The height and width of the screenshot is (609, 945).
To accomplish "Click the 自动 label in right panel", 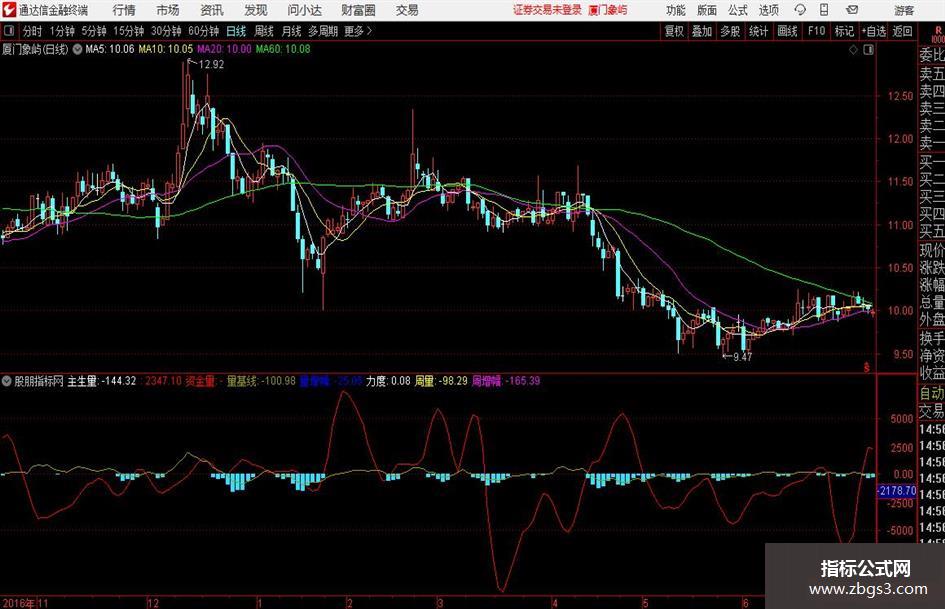I will pos(932,393).
